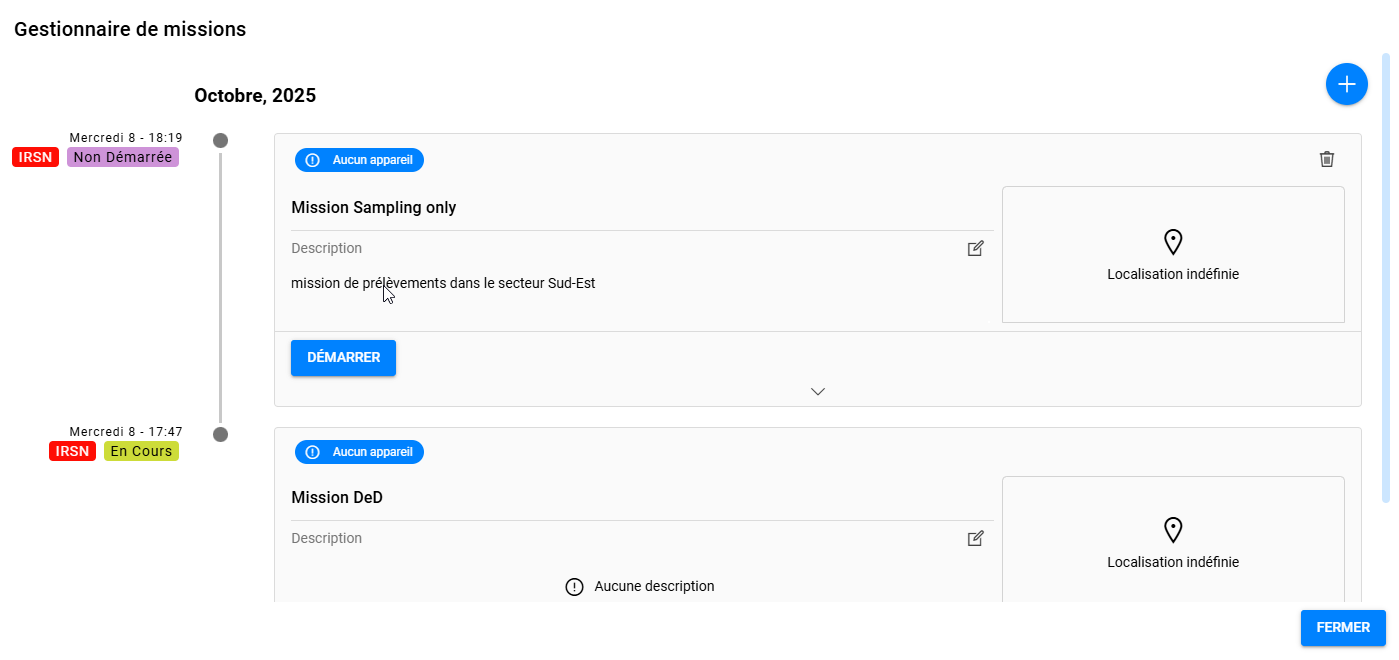This screenshot has width=1399, height=660.
Task: Expand the Mission Sampling only card chevron
Action: coord(817,391)
